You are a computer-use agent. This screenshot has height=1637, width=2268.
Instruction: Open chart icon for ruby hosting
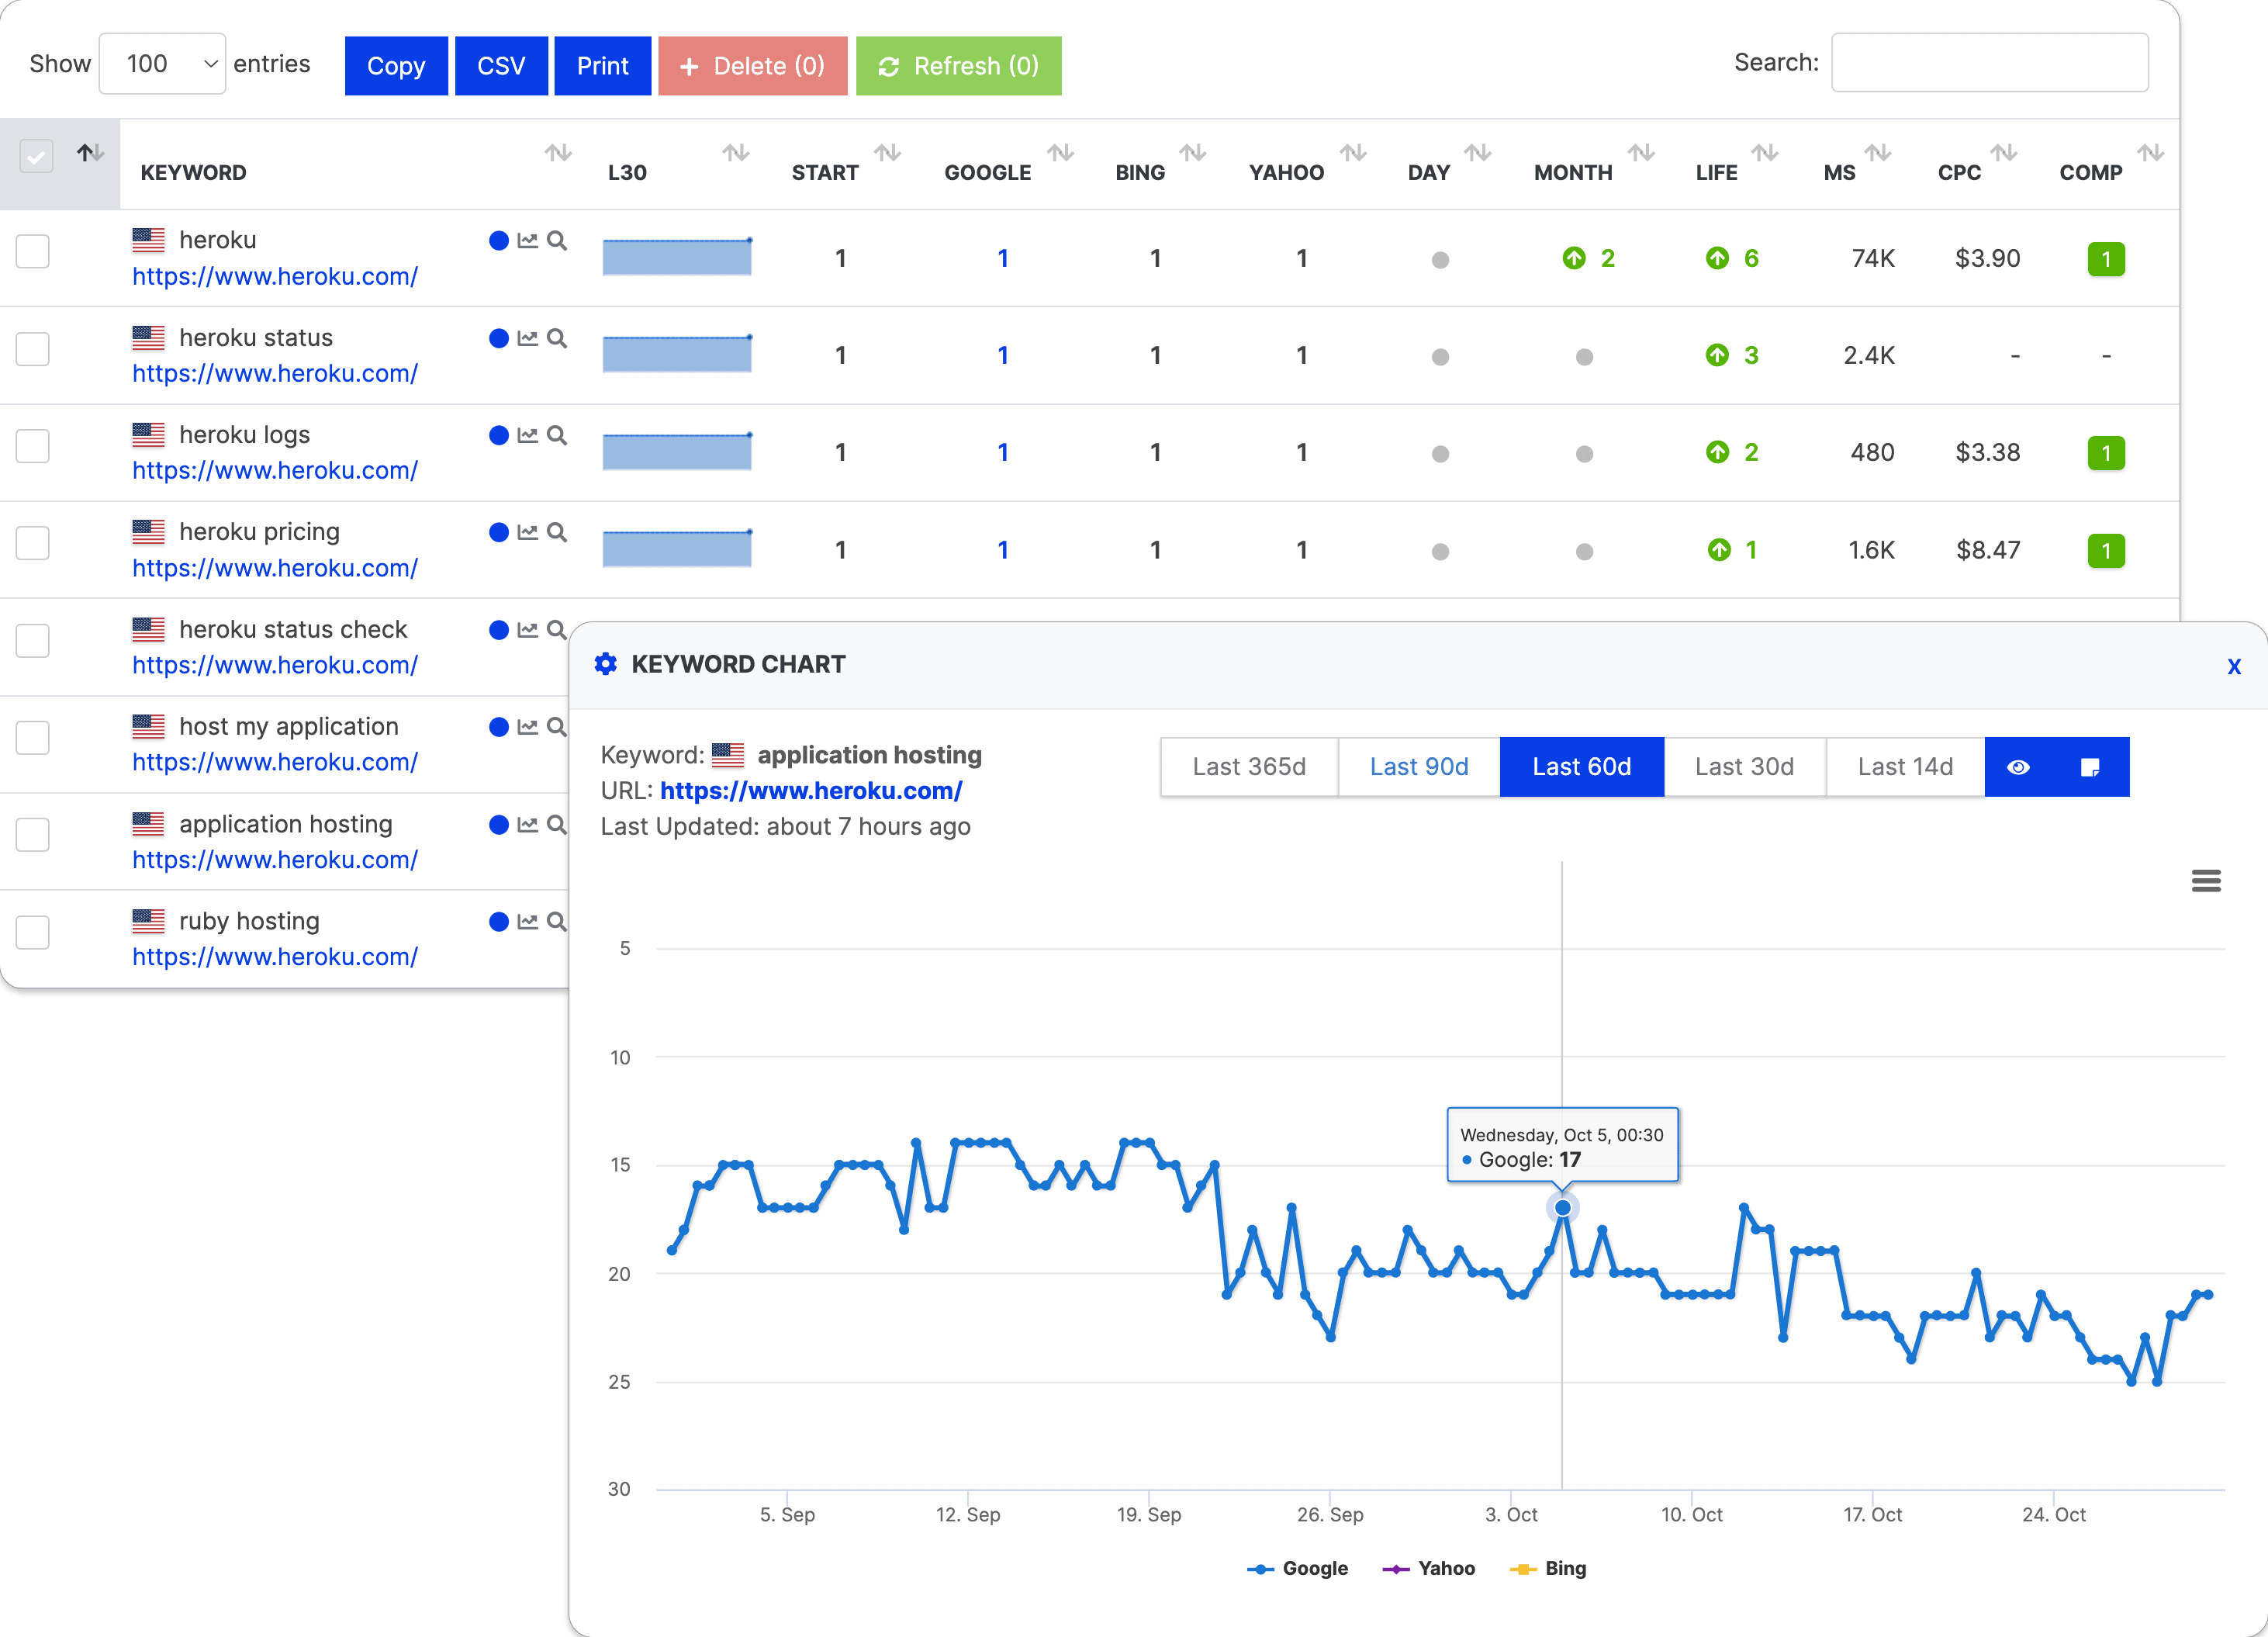(528, 922)
